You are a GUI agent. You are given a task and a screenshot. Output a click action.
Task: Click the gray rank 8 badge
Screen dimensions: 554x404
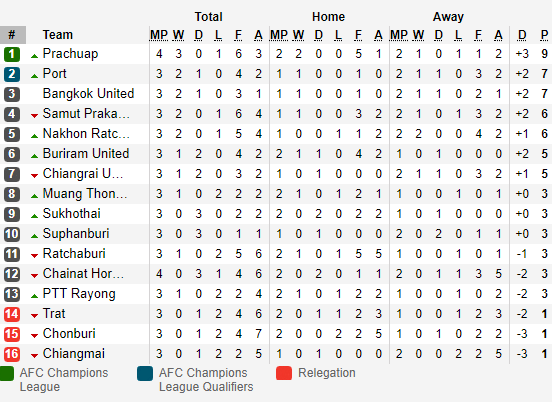pos(12,194)
